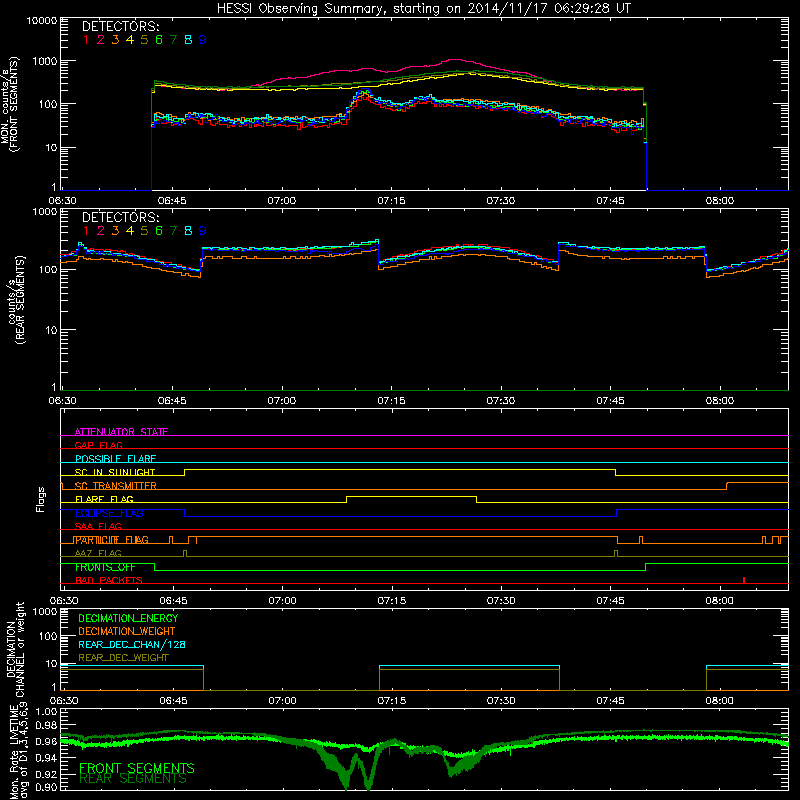Click 07:45 time label under flags plot

pos(610,601)
